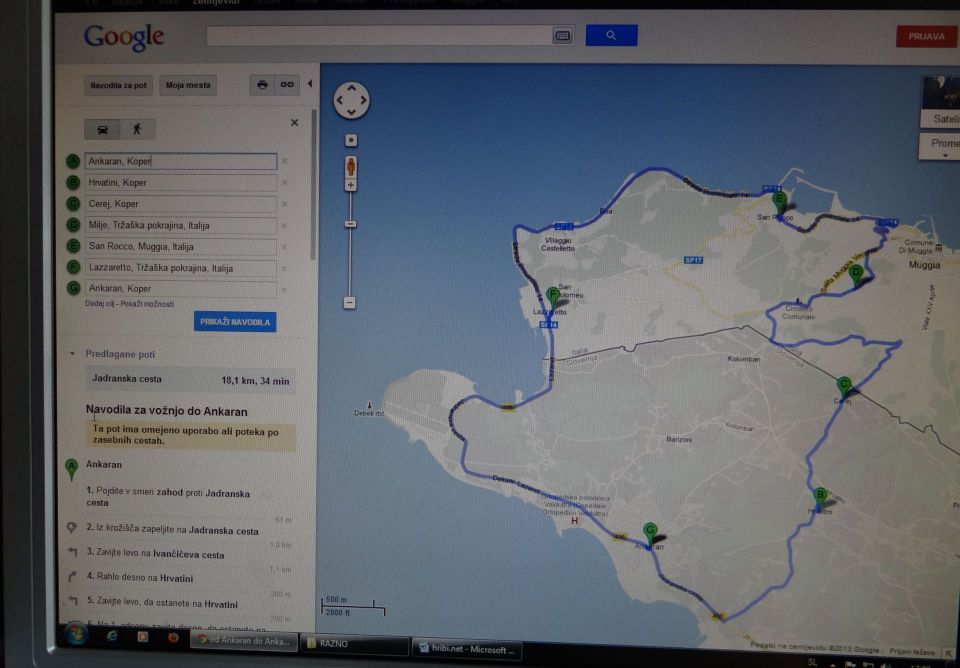Click marker B at Hrvatini on map
Image resolution: width=960 pixels, height=668 pixels.
(820, 498)
